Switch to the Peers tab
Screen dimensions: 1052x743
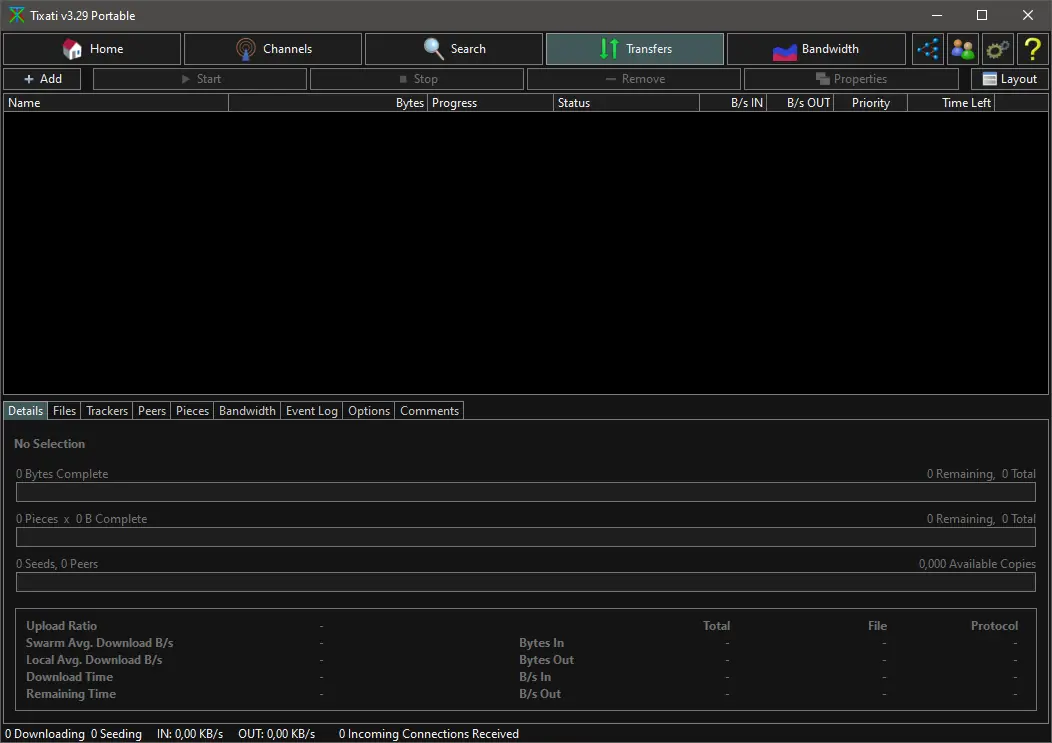point(152,411)
